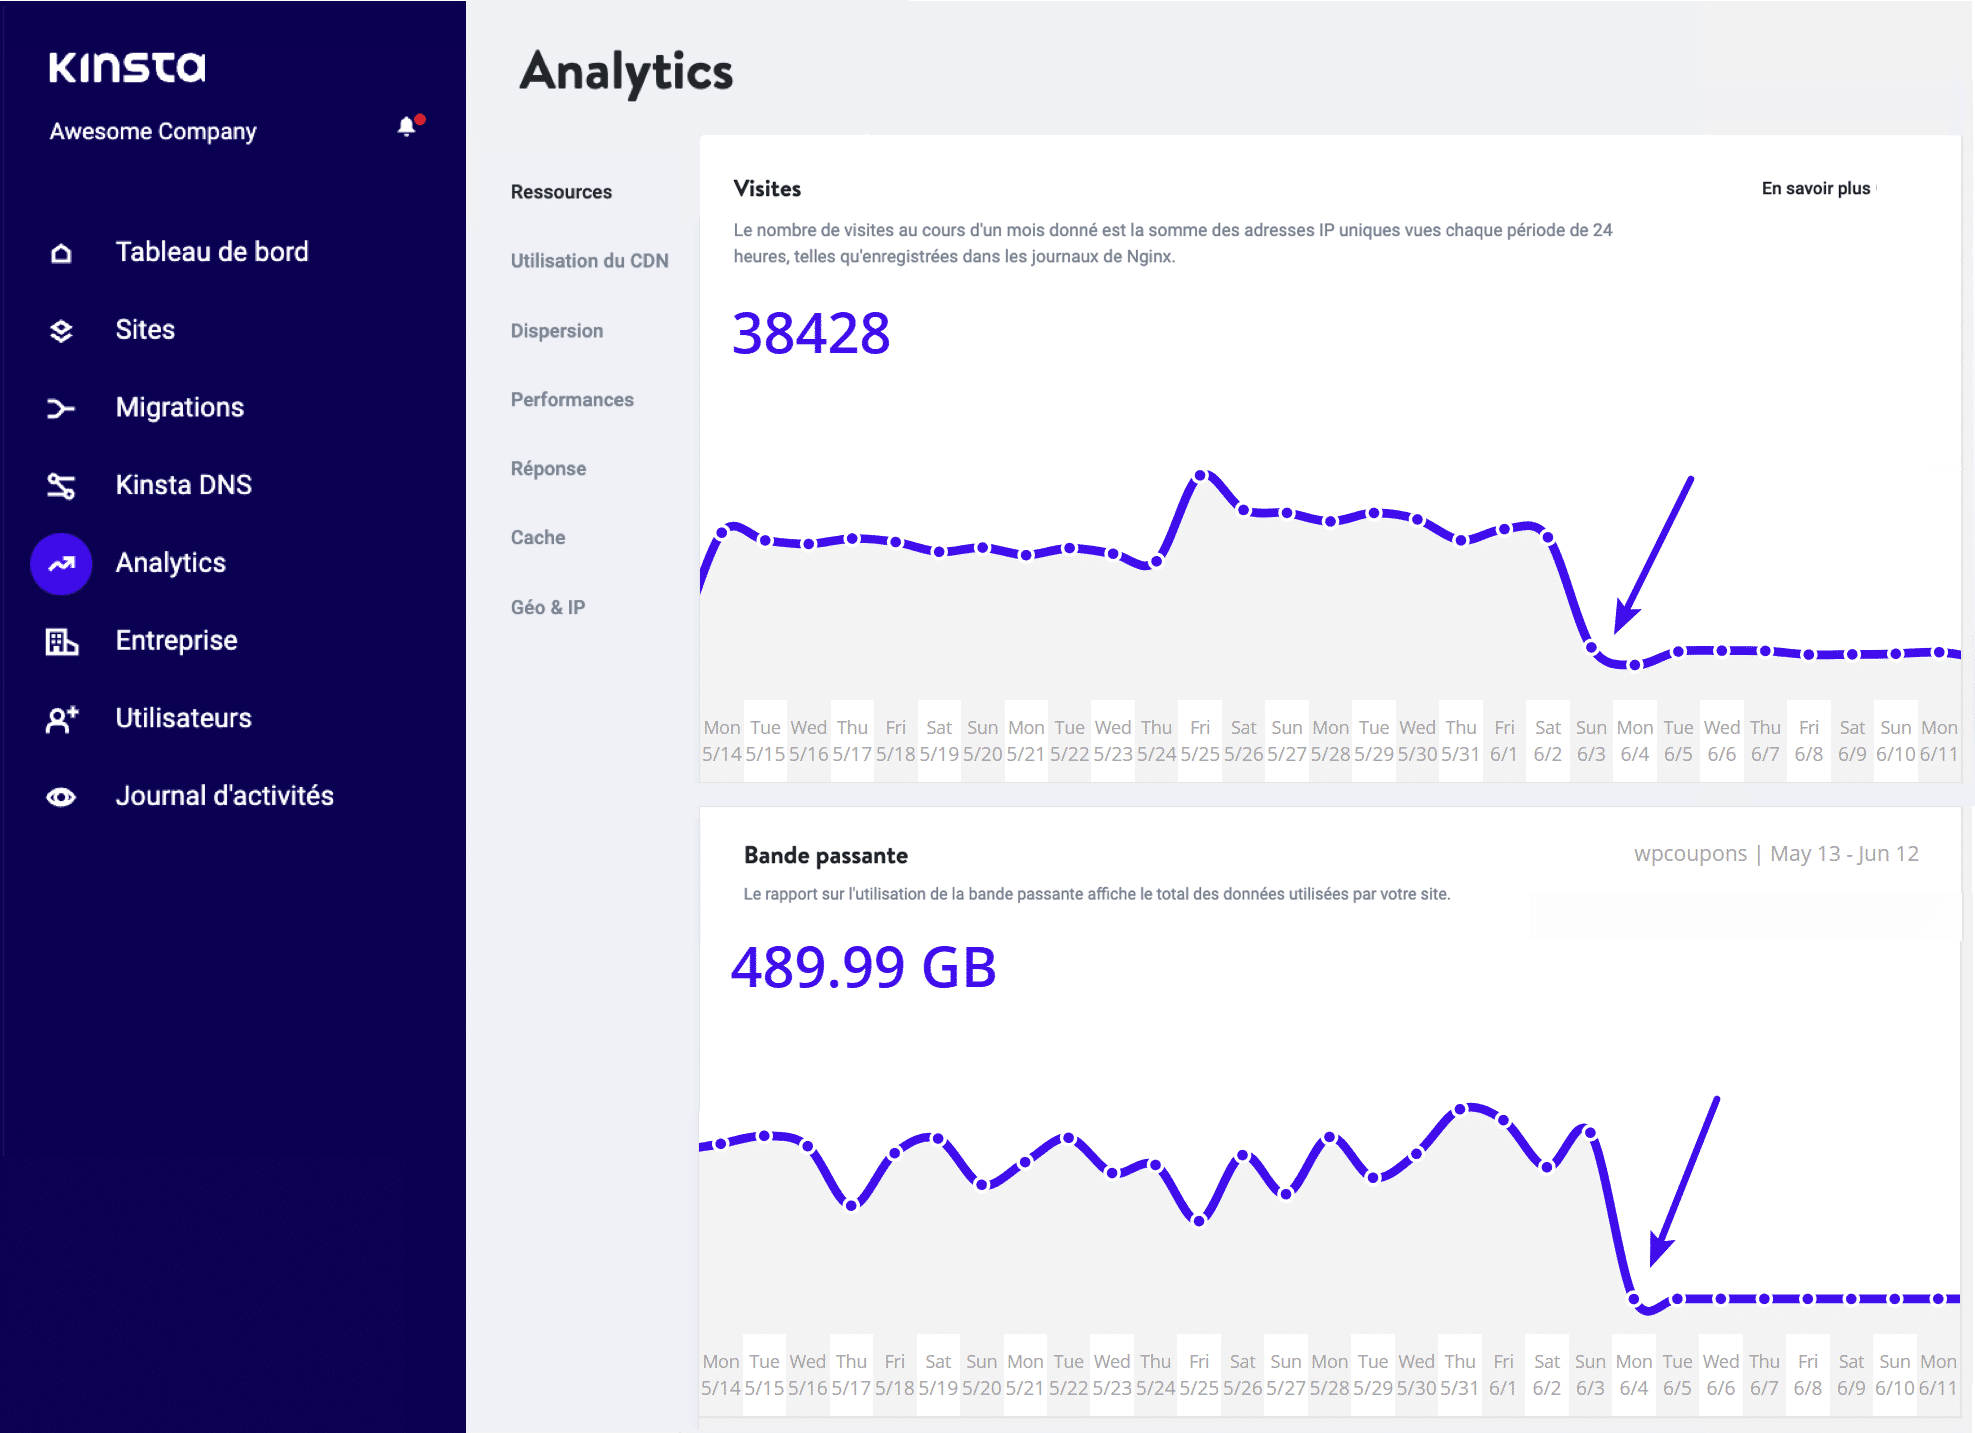Open the Dispersion tab
This screenshot has width=1975, height=1433.
tap(556, 331)
